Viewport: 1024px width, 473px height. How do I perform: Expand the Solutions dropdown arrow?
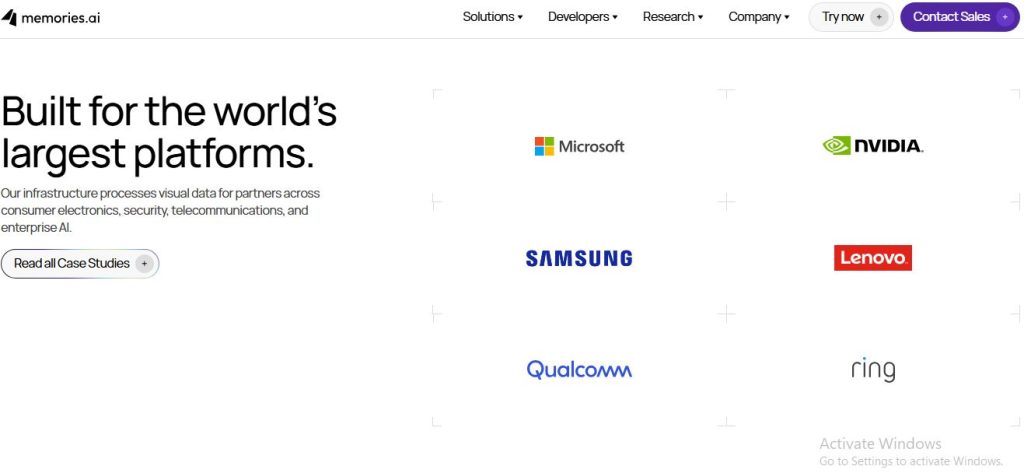520,18
